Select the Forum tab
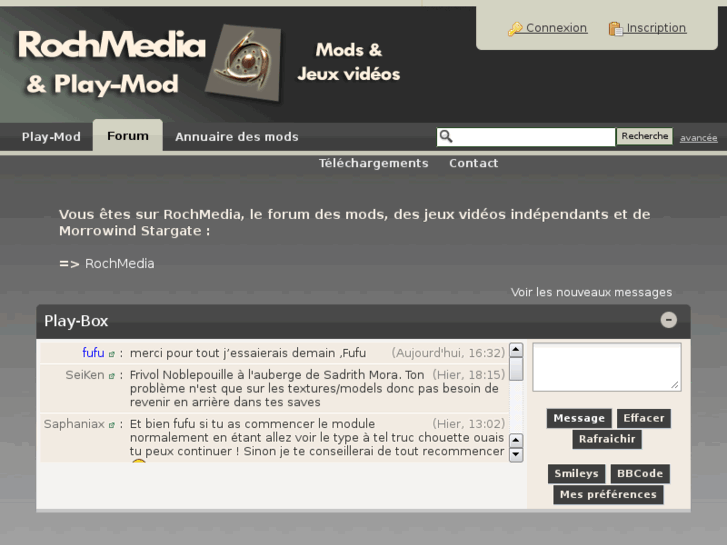 (x=128, y=136)
